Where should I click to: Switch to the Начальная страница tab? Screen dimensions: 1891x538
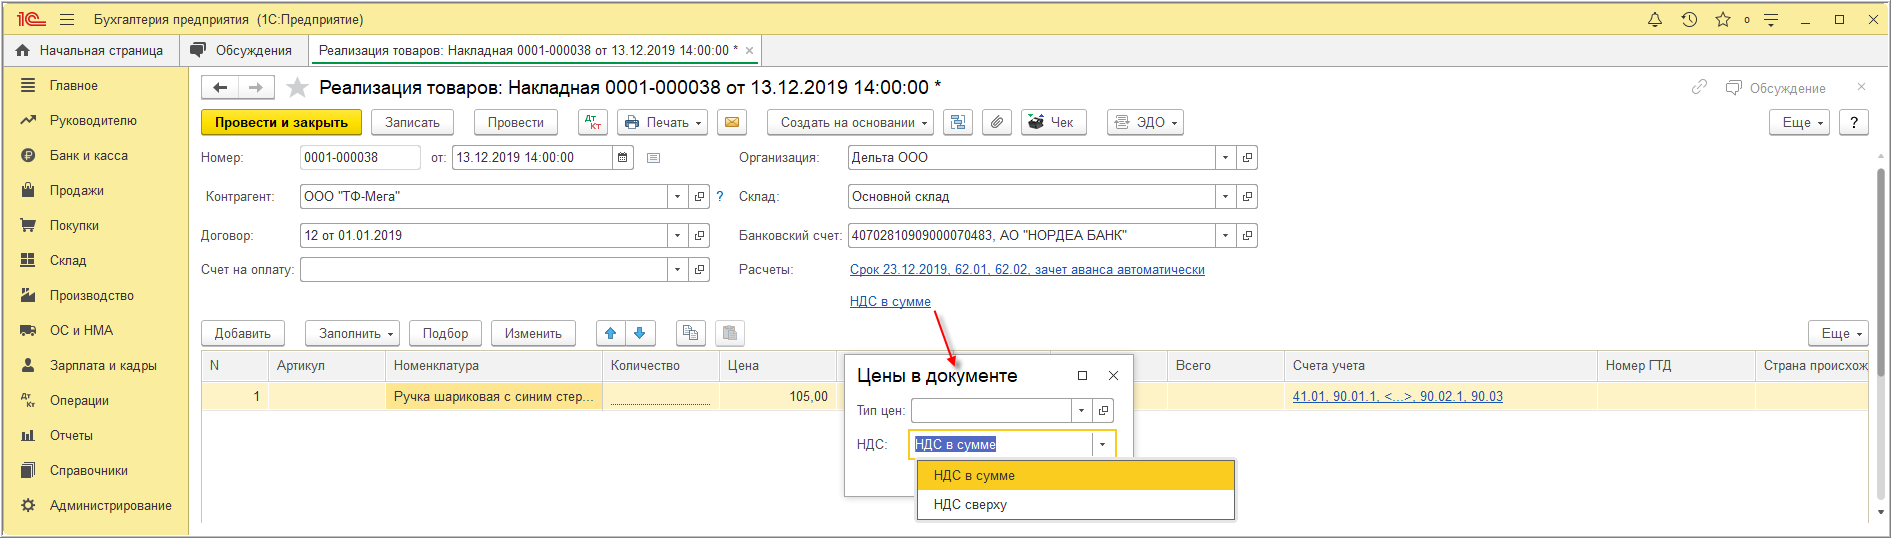pyautogui.click(x=90, y=50)
